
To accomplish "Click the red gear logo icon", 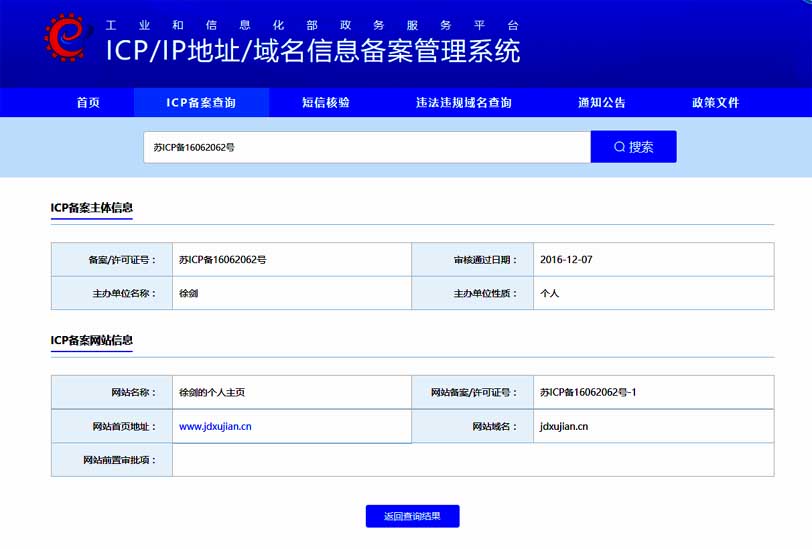I will click(x=66, y=37).
